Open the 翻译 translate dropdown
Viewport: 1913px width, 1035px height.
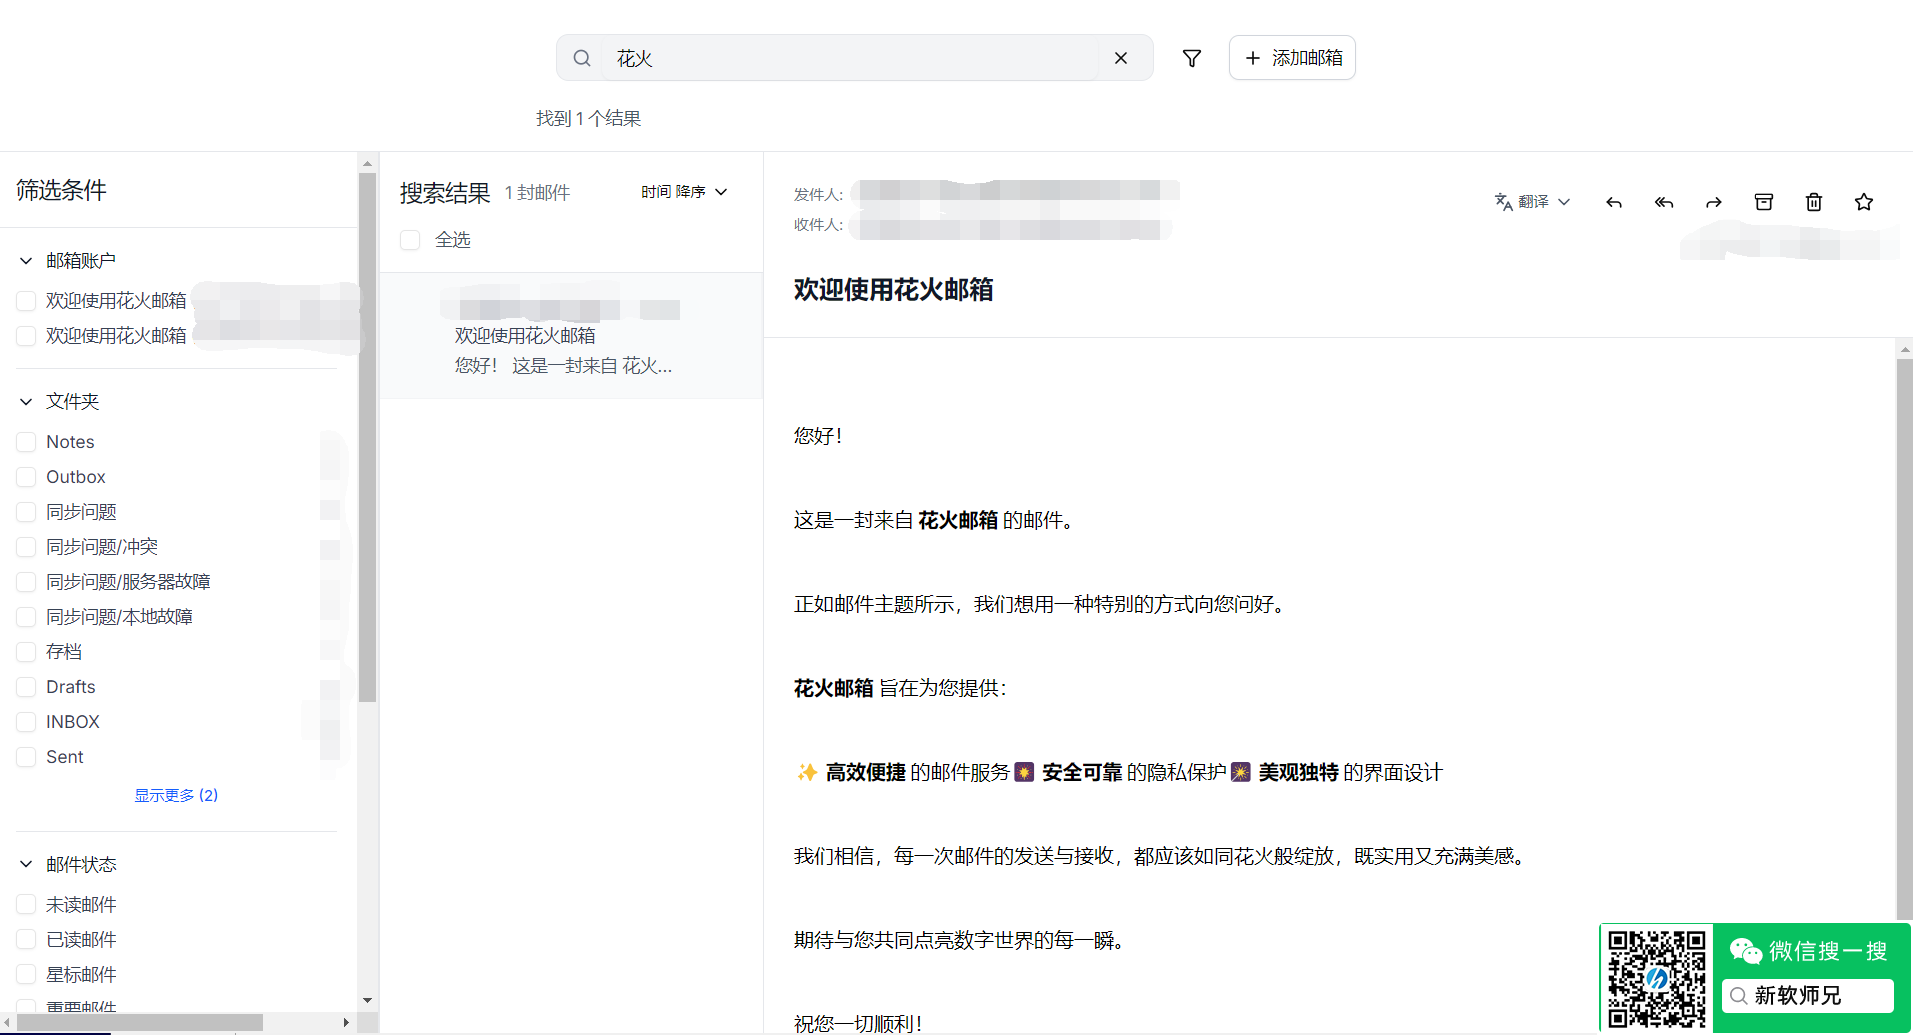click(x=1532, y=202)
